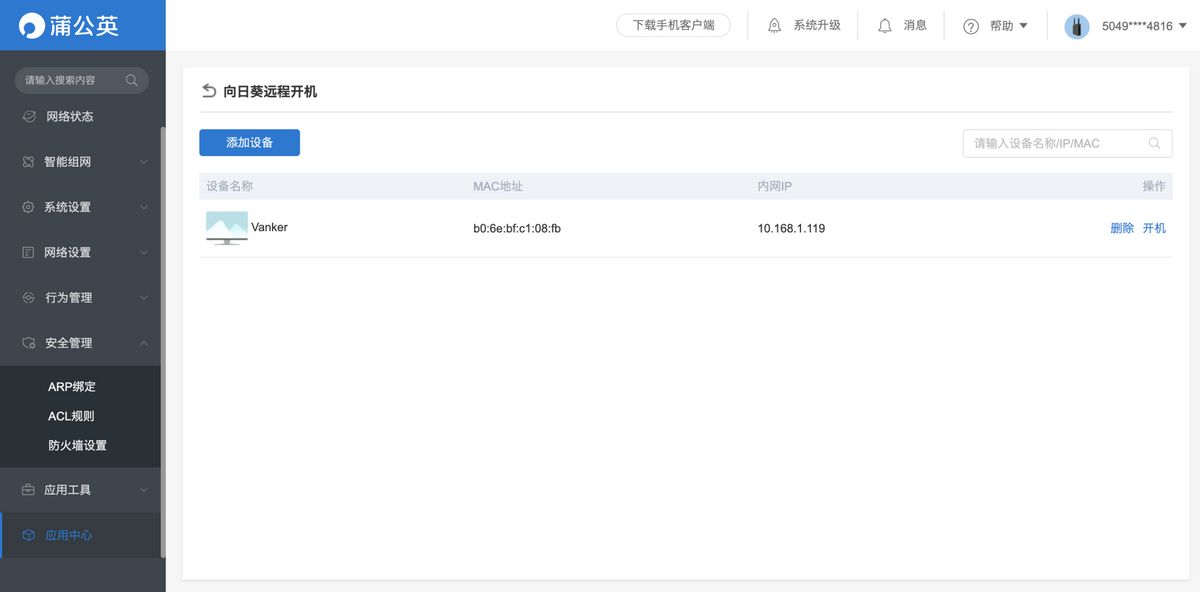
Task: Open the ARP绑定 page
Action: click(72, 386)
